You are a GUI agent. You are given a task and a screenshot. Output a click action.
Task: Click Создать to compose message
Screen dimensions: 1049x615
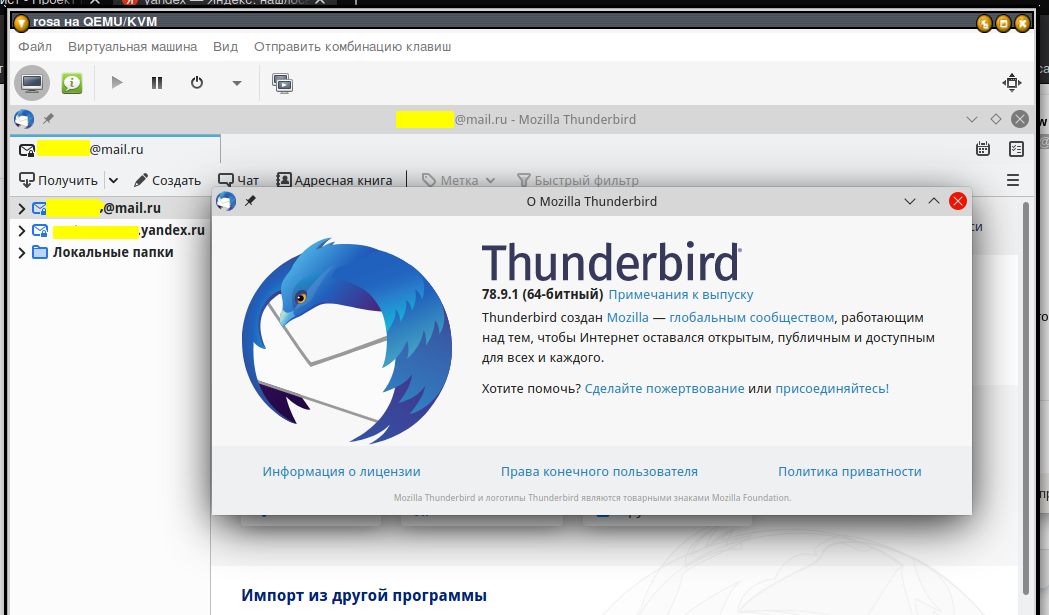pos(167,180)
